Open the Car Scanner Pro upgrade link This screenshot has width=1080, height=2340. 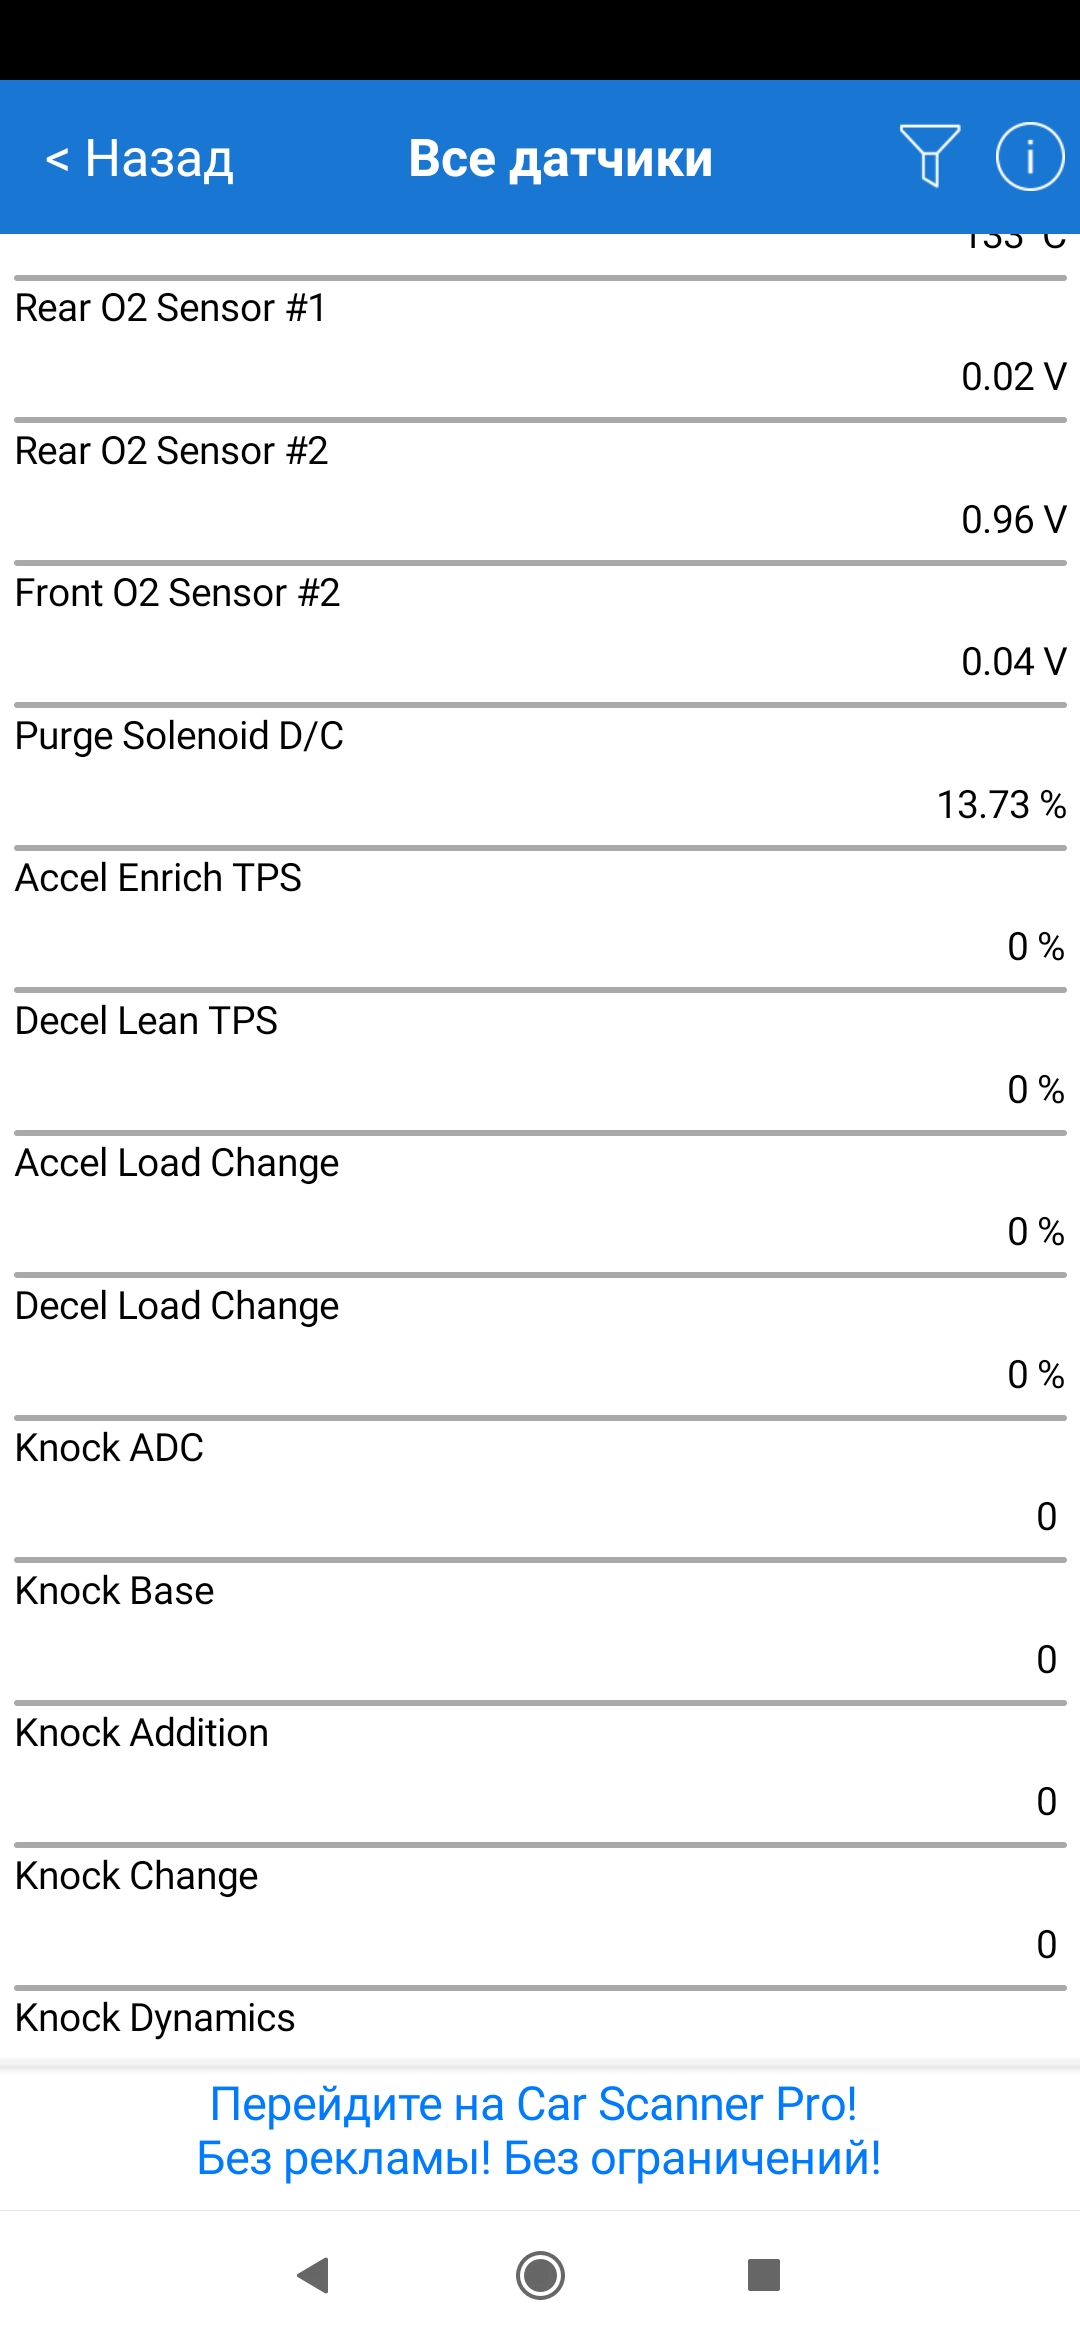click(539, 2131)
